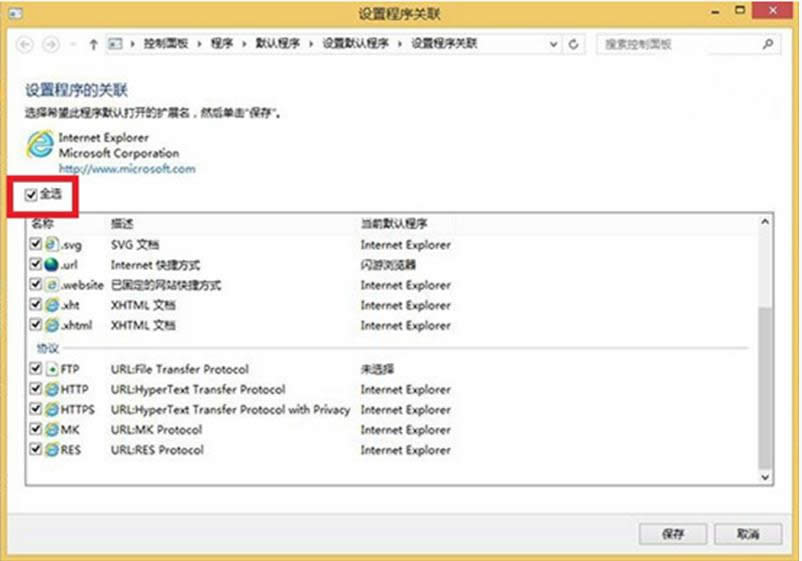
Task: Click 取消 to cancel changes
Action: [748, 534]
